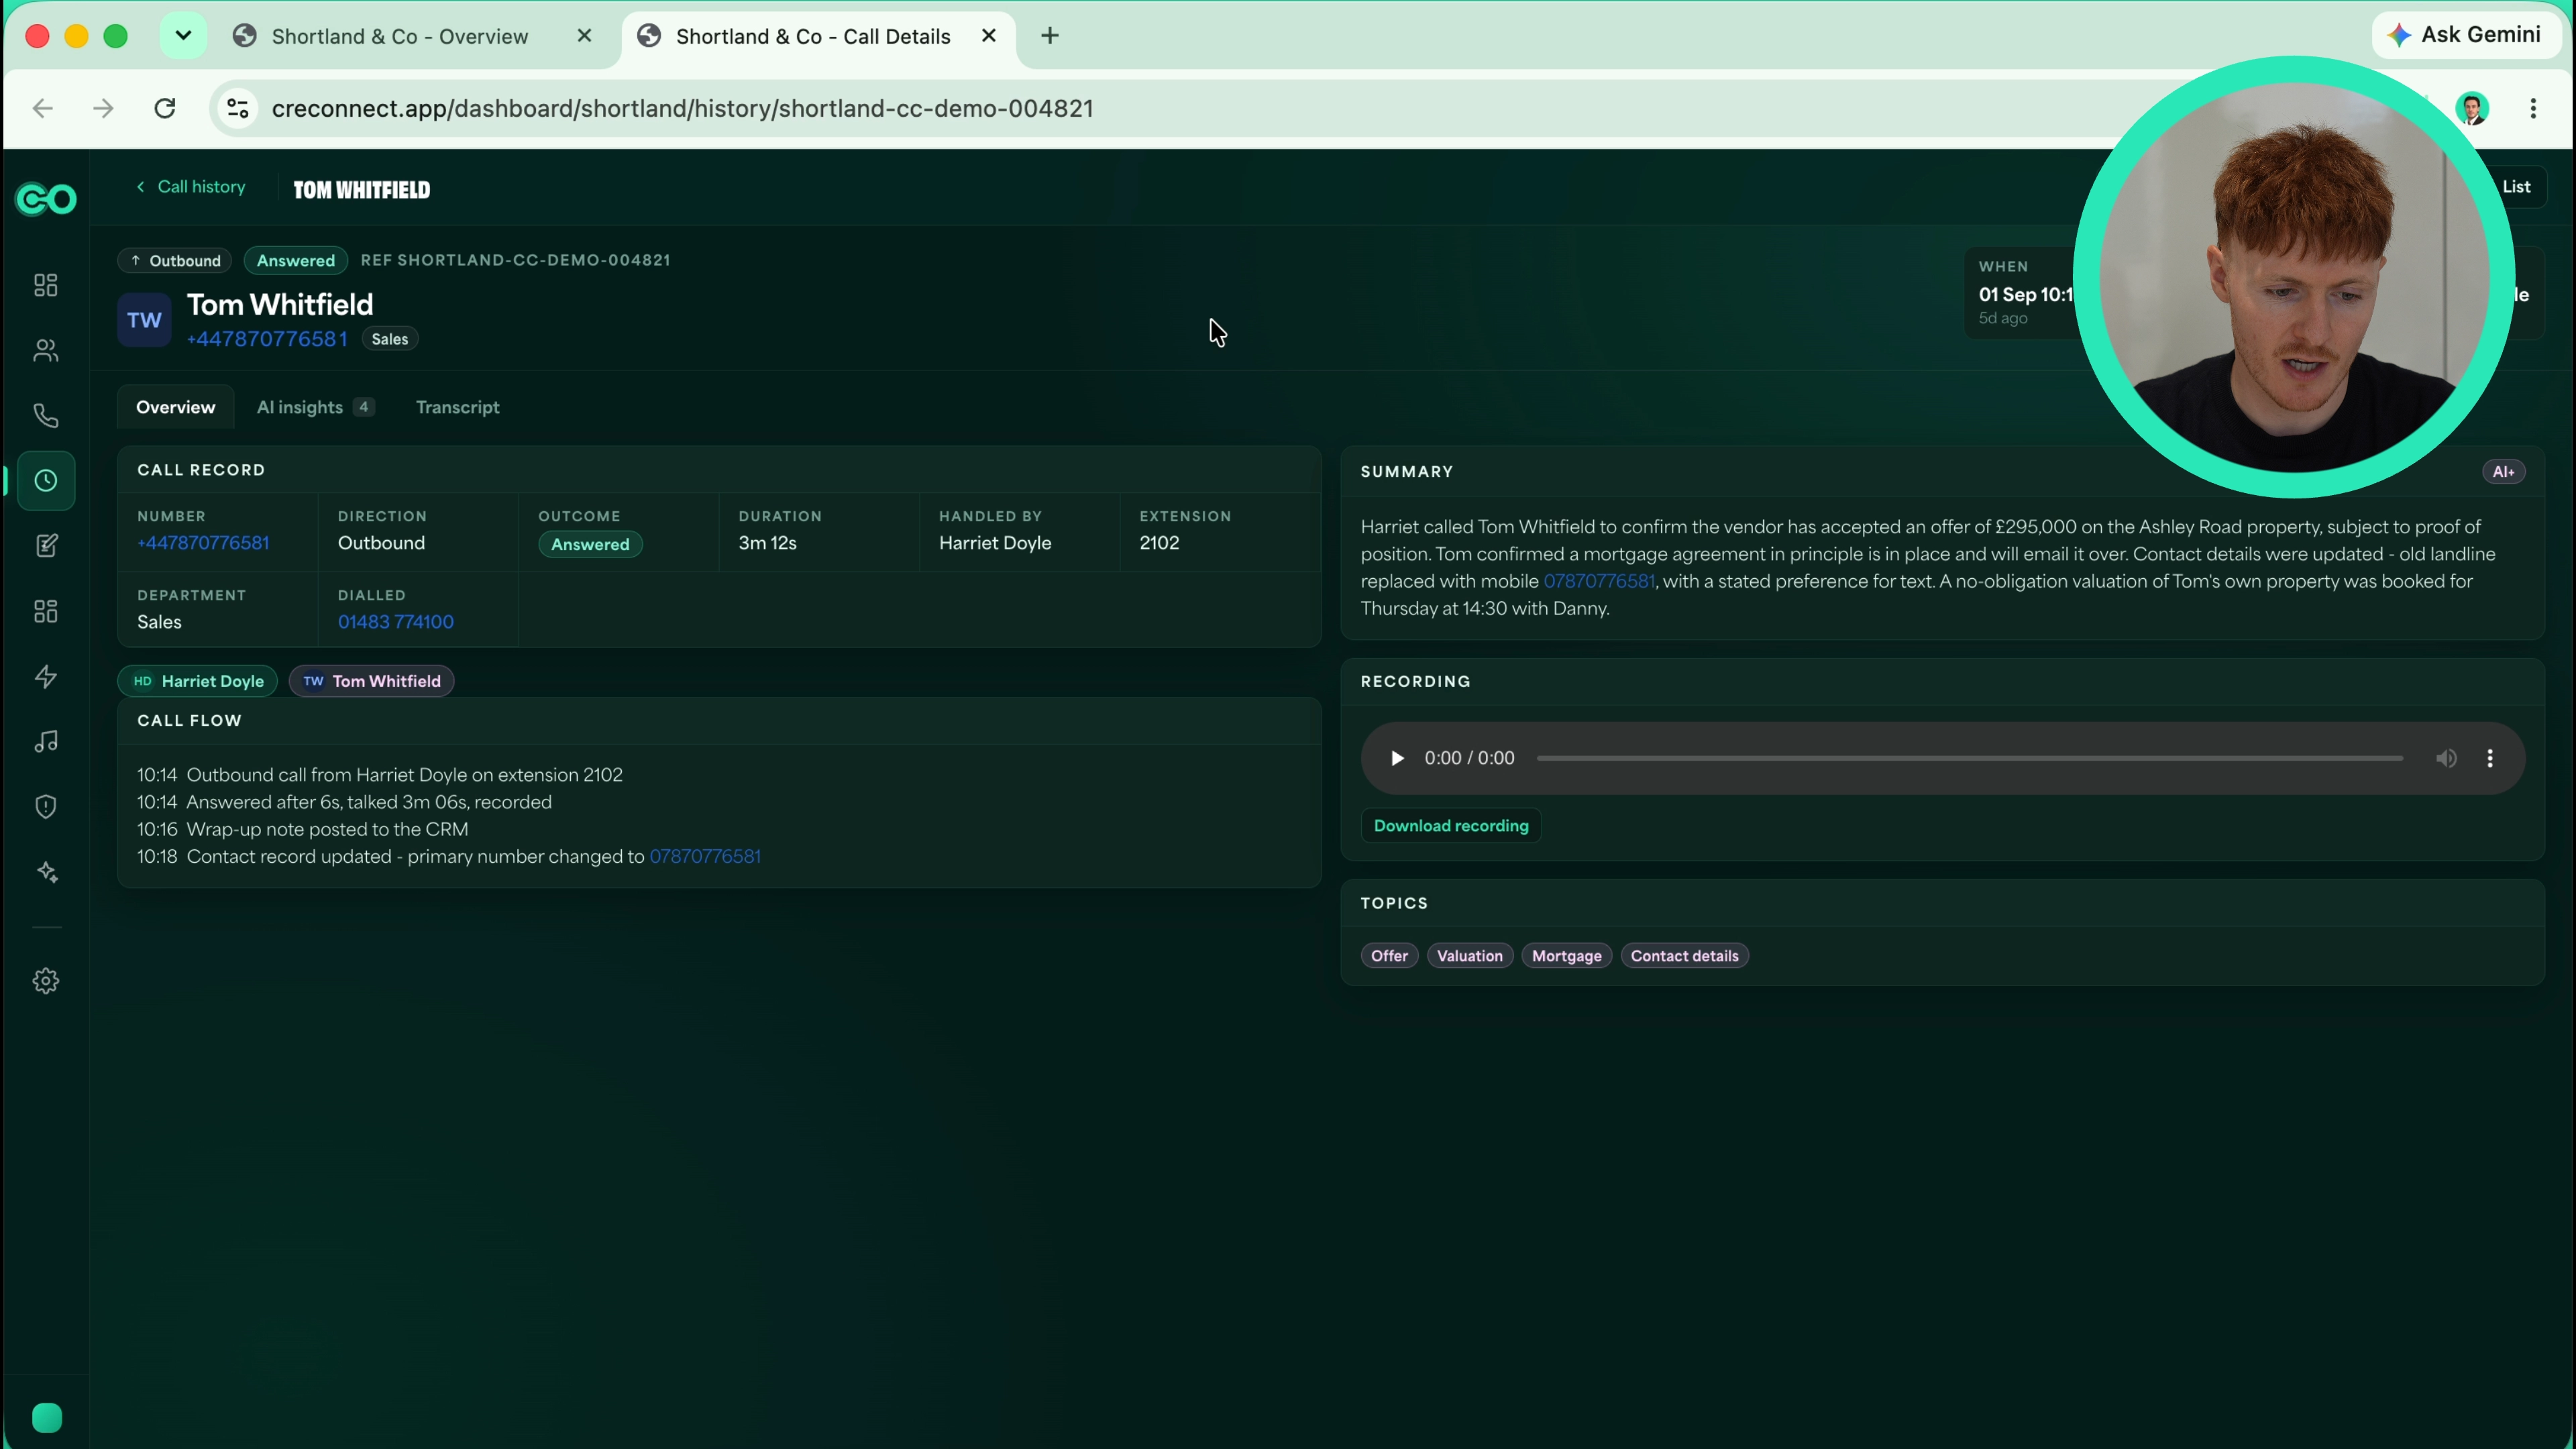Open the phone calls icon in the sidebar
Viewport: 2576px width, 1449px height.
point(46,415)
